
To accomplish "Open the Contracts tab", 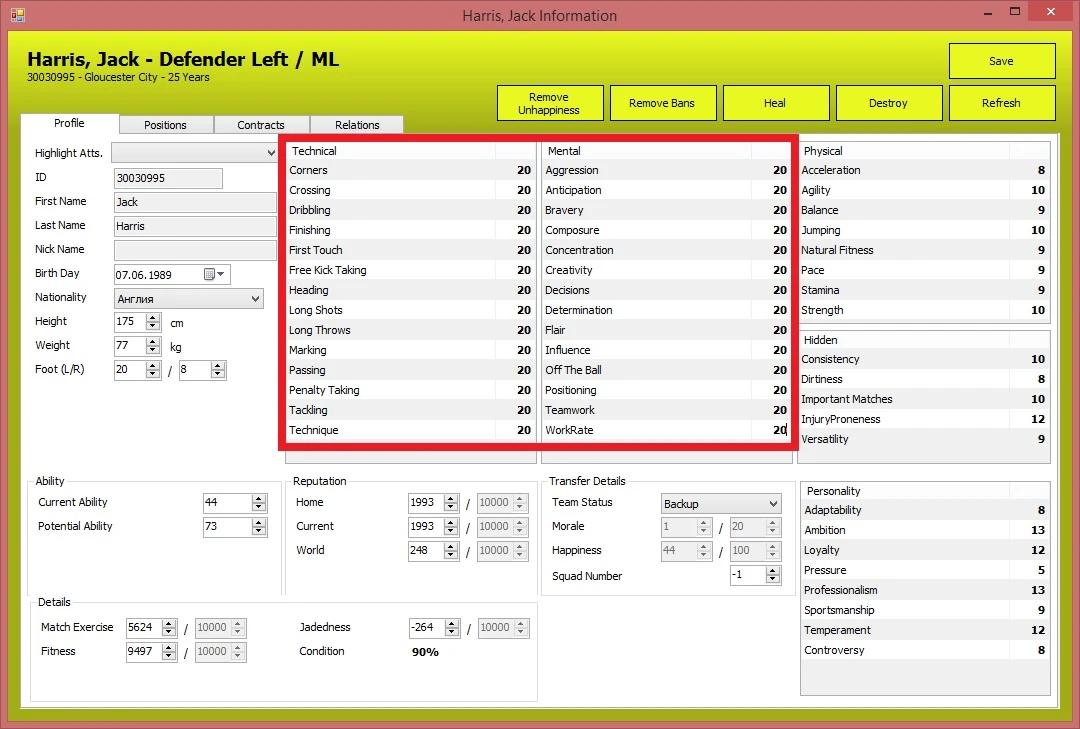I will [x=261, y=124].
